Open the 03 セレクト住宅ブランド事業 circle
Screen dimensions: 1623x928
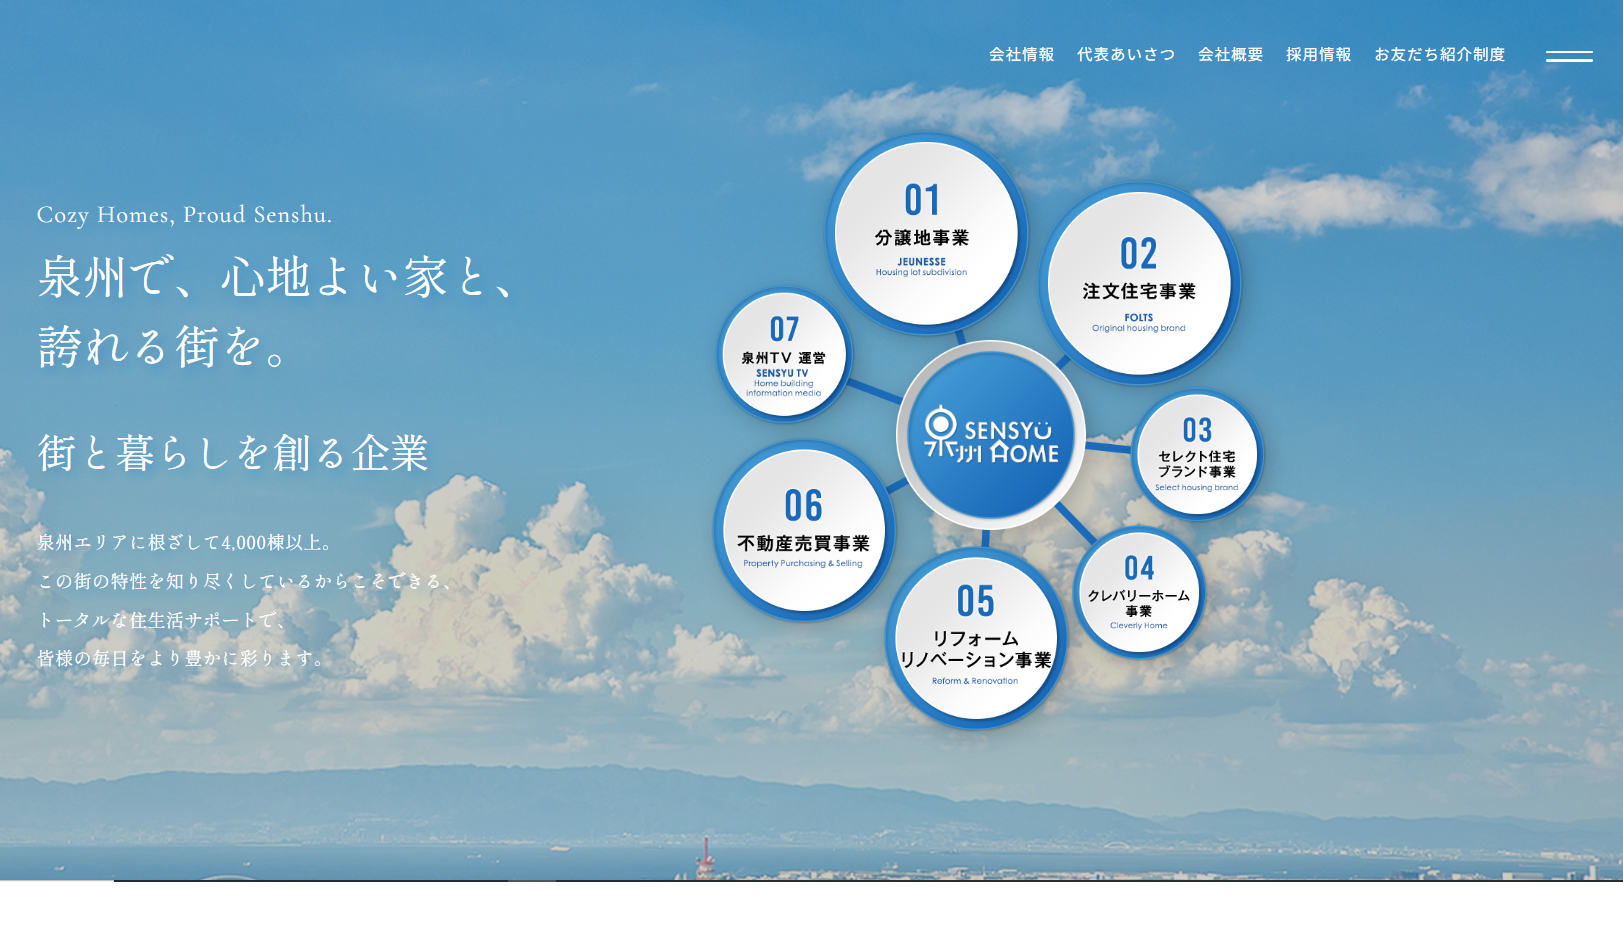(1197, 454)
